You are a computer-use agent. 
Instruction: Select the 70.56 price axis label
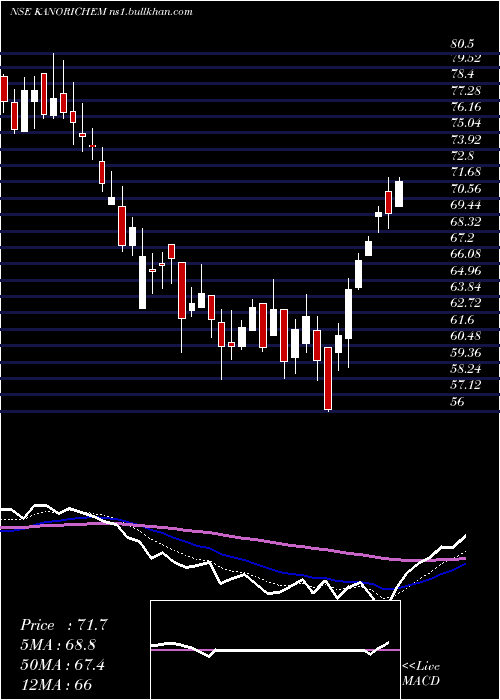(466, 188)
